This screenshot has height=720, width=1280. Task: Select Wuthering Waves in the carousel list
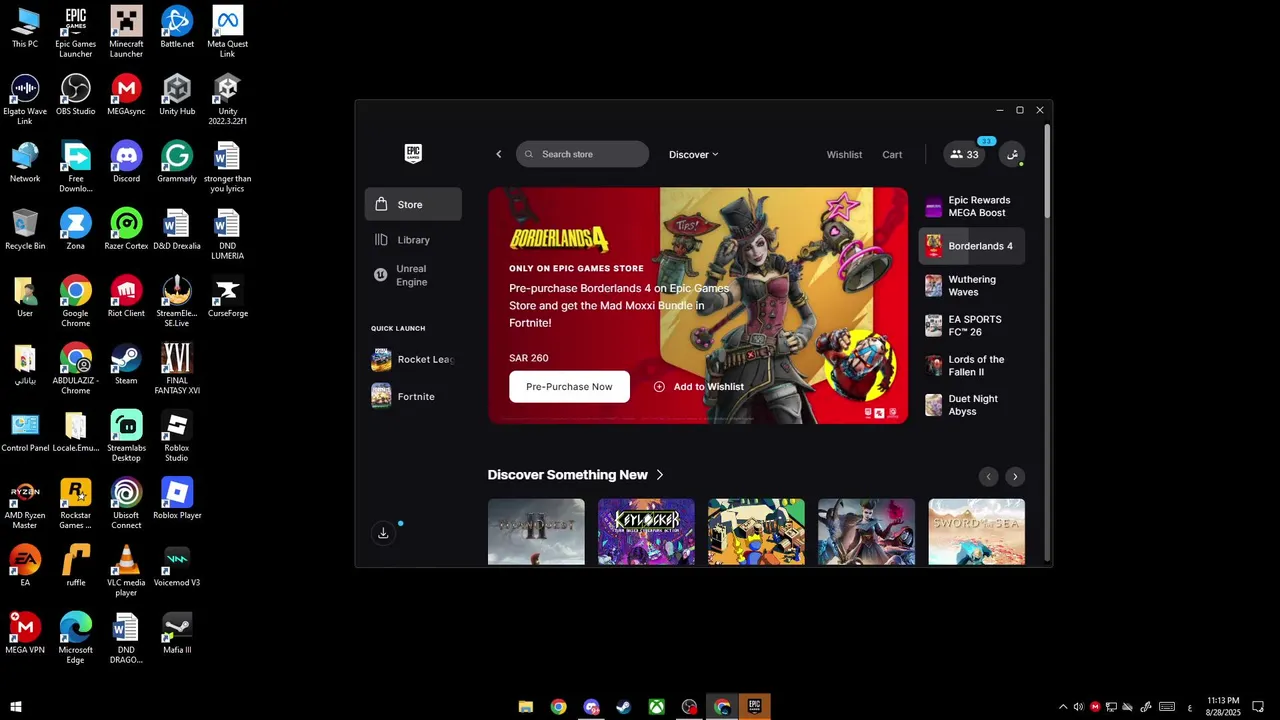[972, 286]
